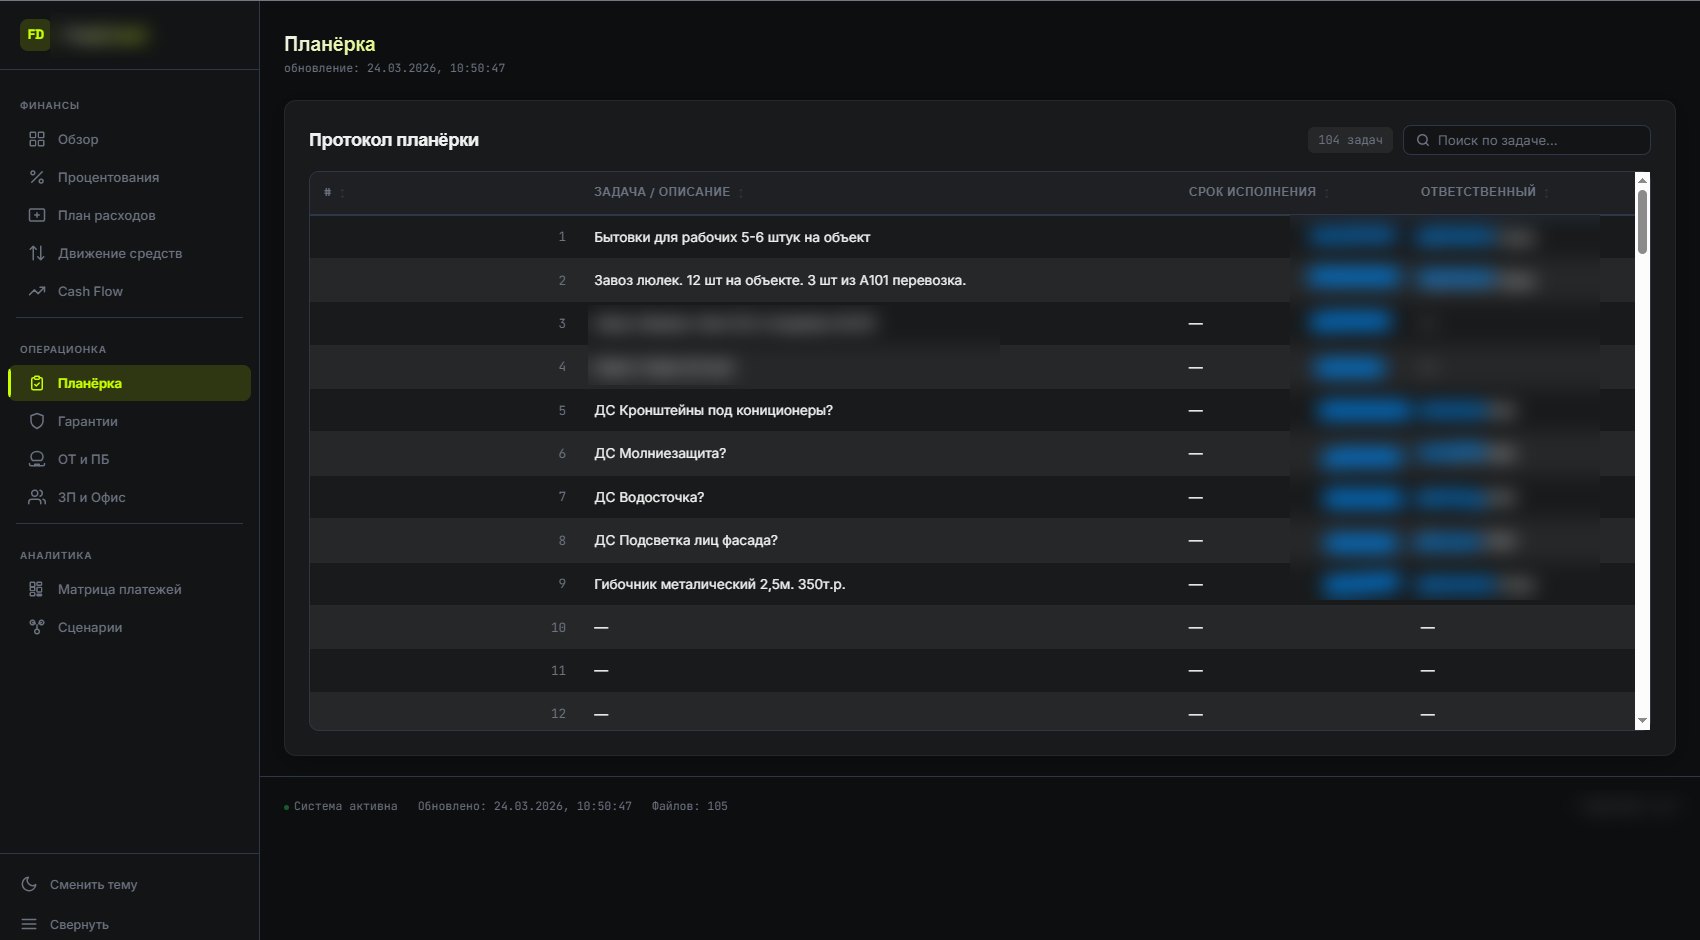Select row 'Бытовки для рабочих 5-6 штук на объект'

pos(972,237)
